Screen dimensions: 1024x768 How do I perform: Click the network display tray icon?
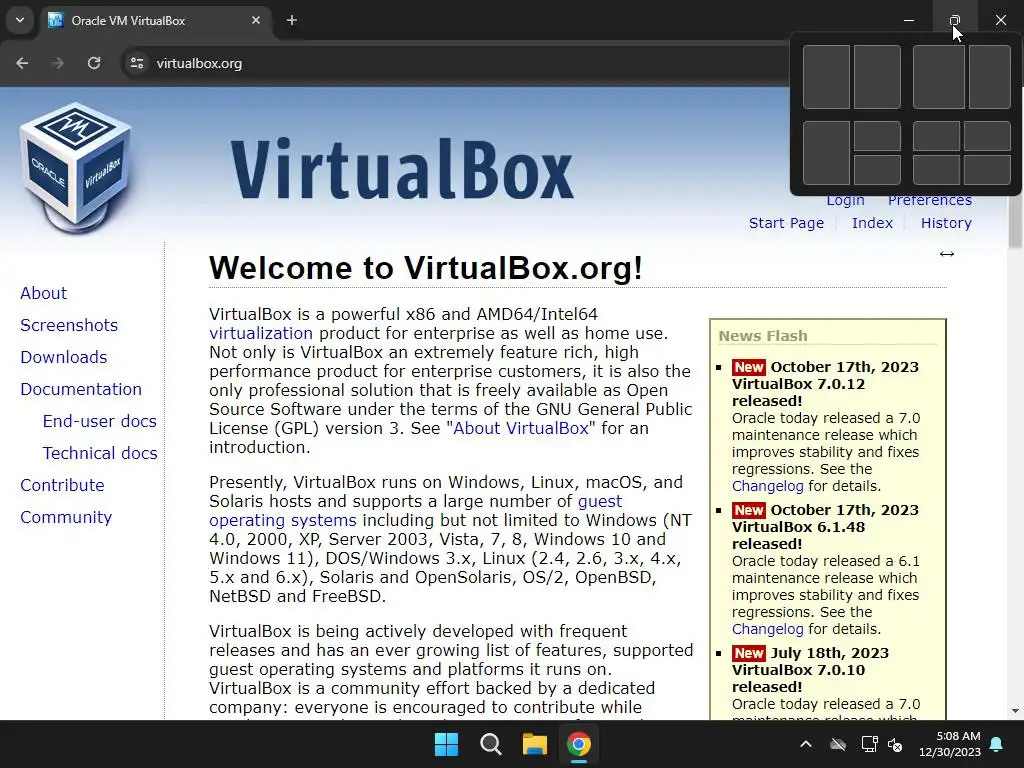869,744
